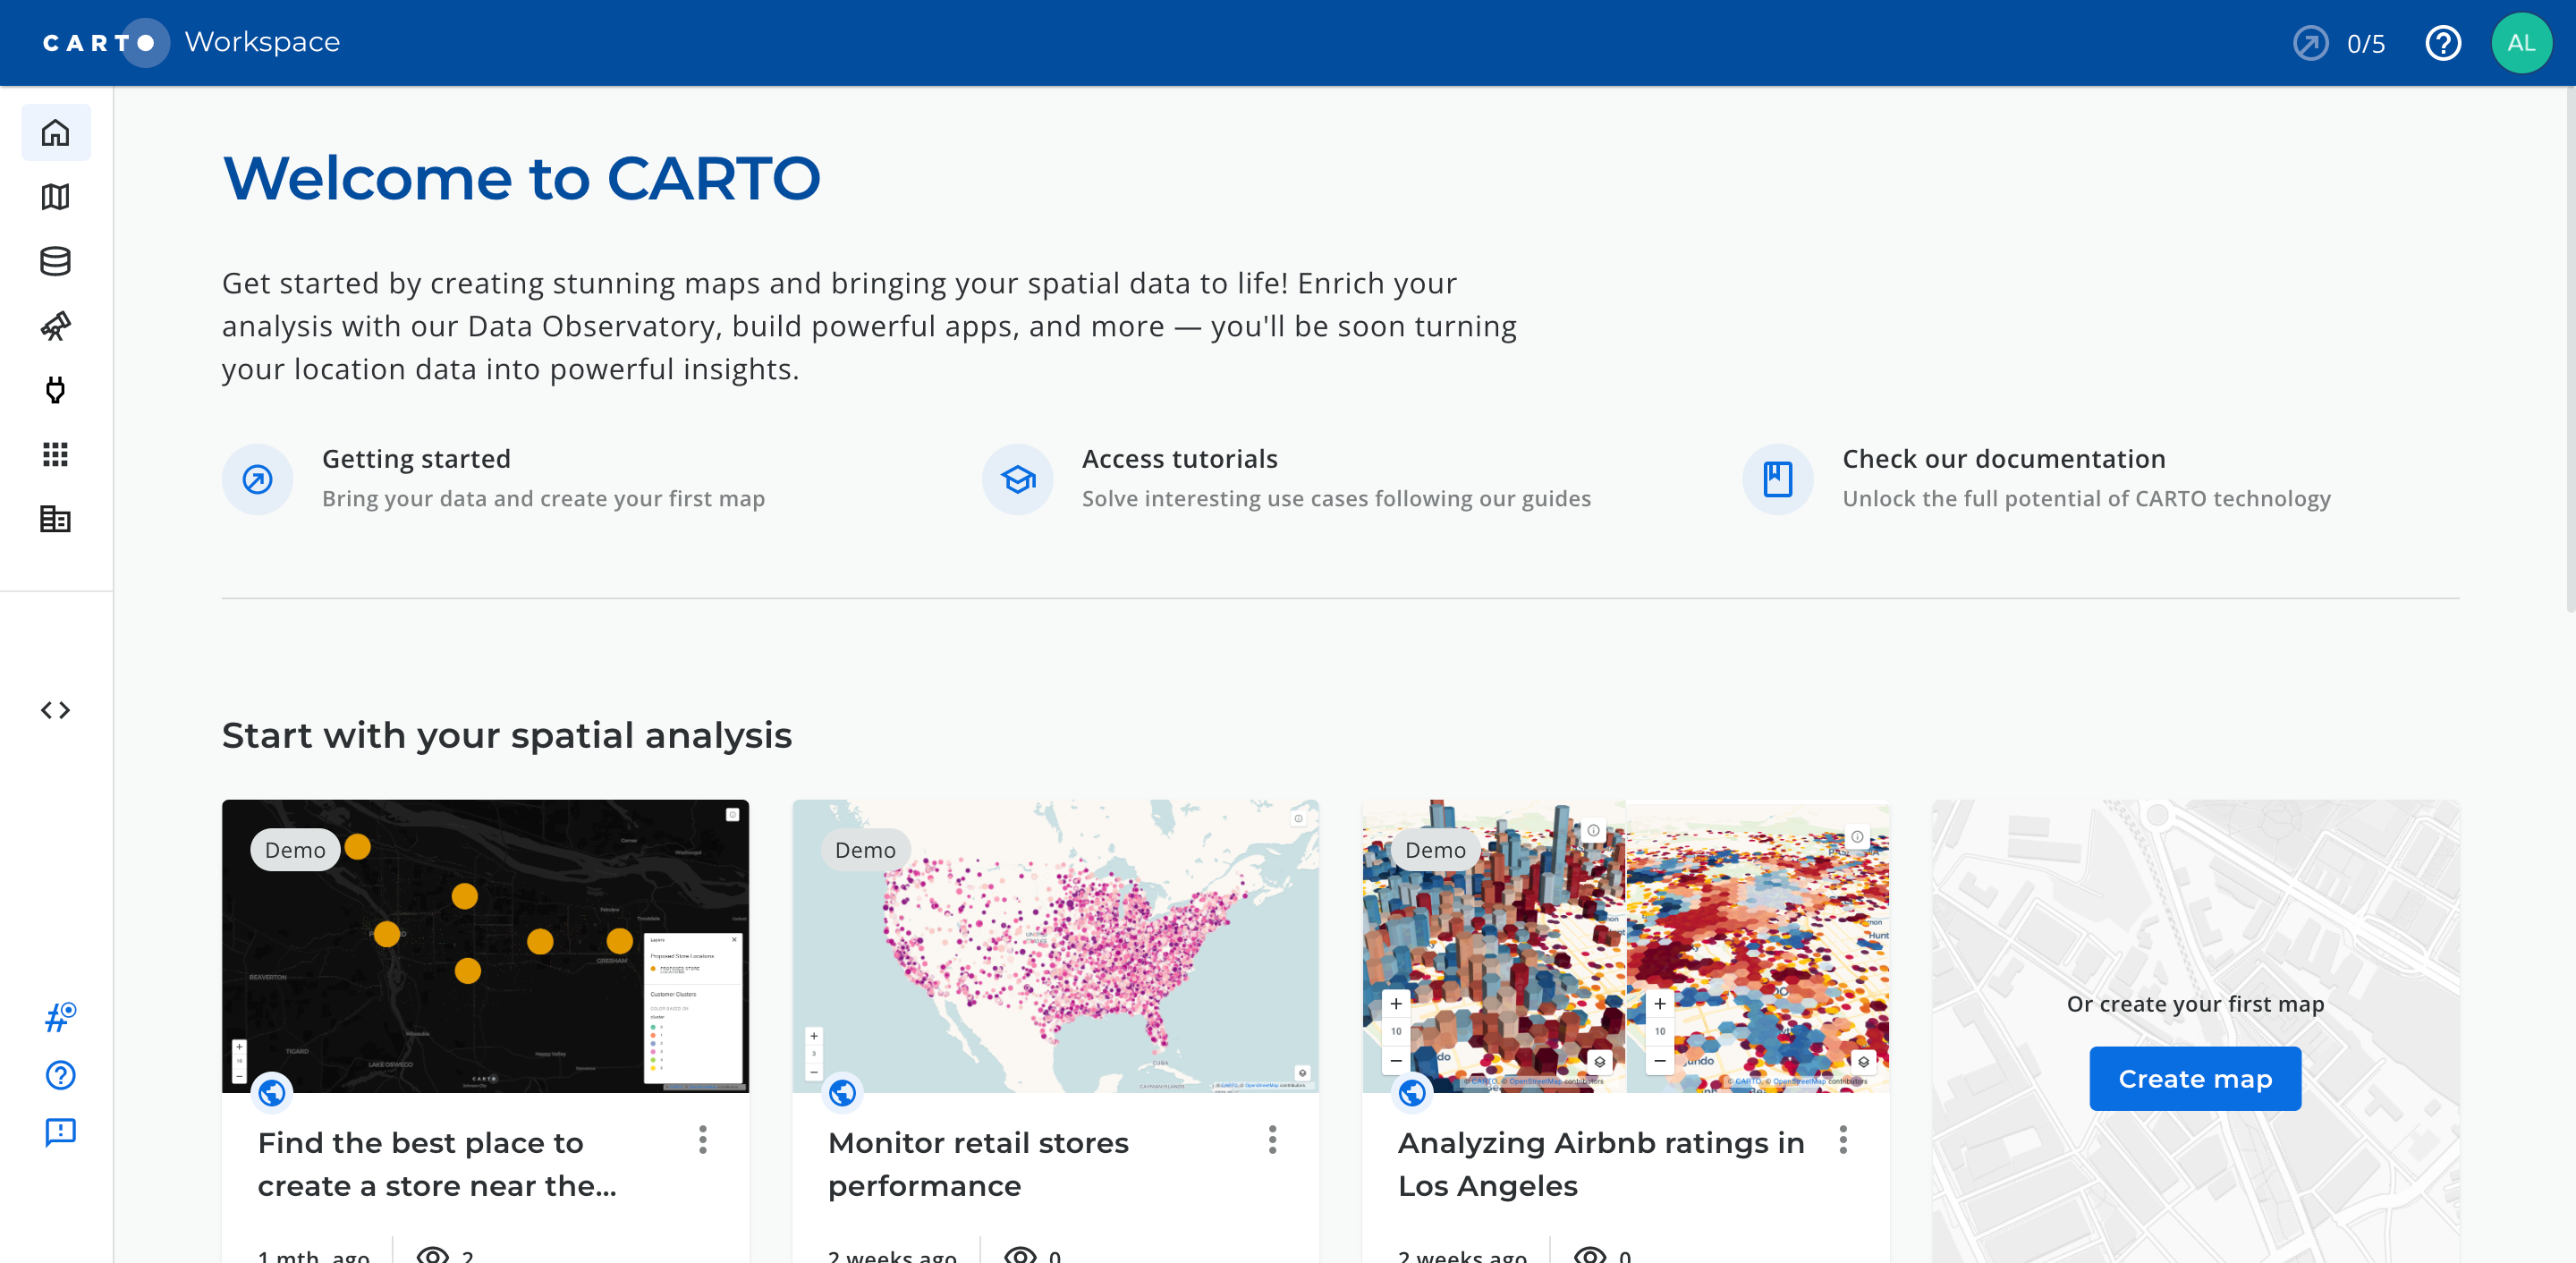The height and width of the screenshot is (1263, 2576).
Task: Open the Monitor retail stores map thumbnail
Action: coord(1055,946)
